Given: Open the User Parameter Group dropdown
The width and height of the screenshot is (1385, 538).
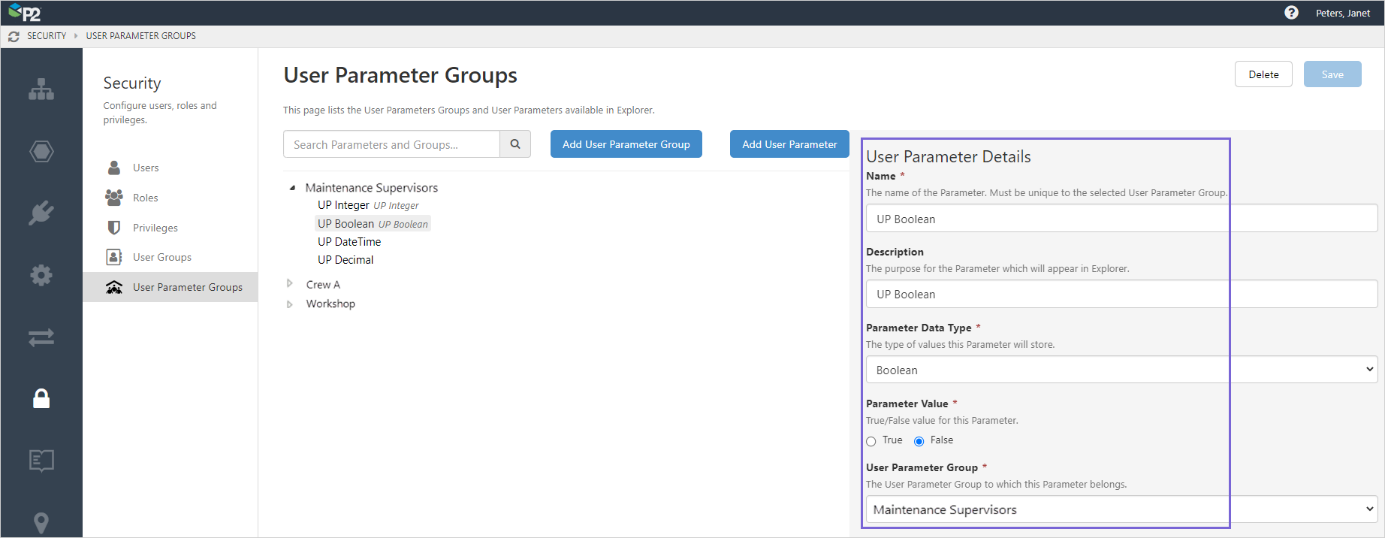Looking at the screenshot, I should point(1120,510).
